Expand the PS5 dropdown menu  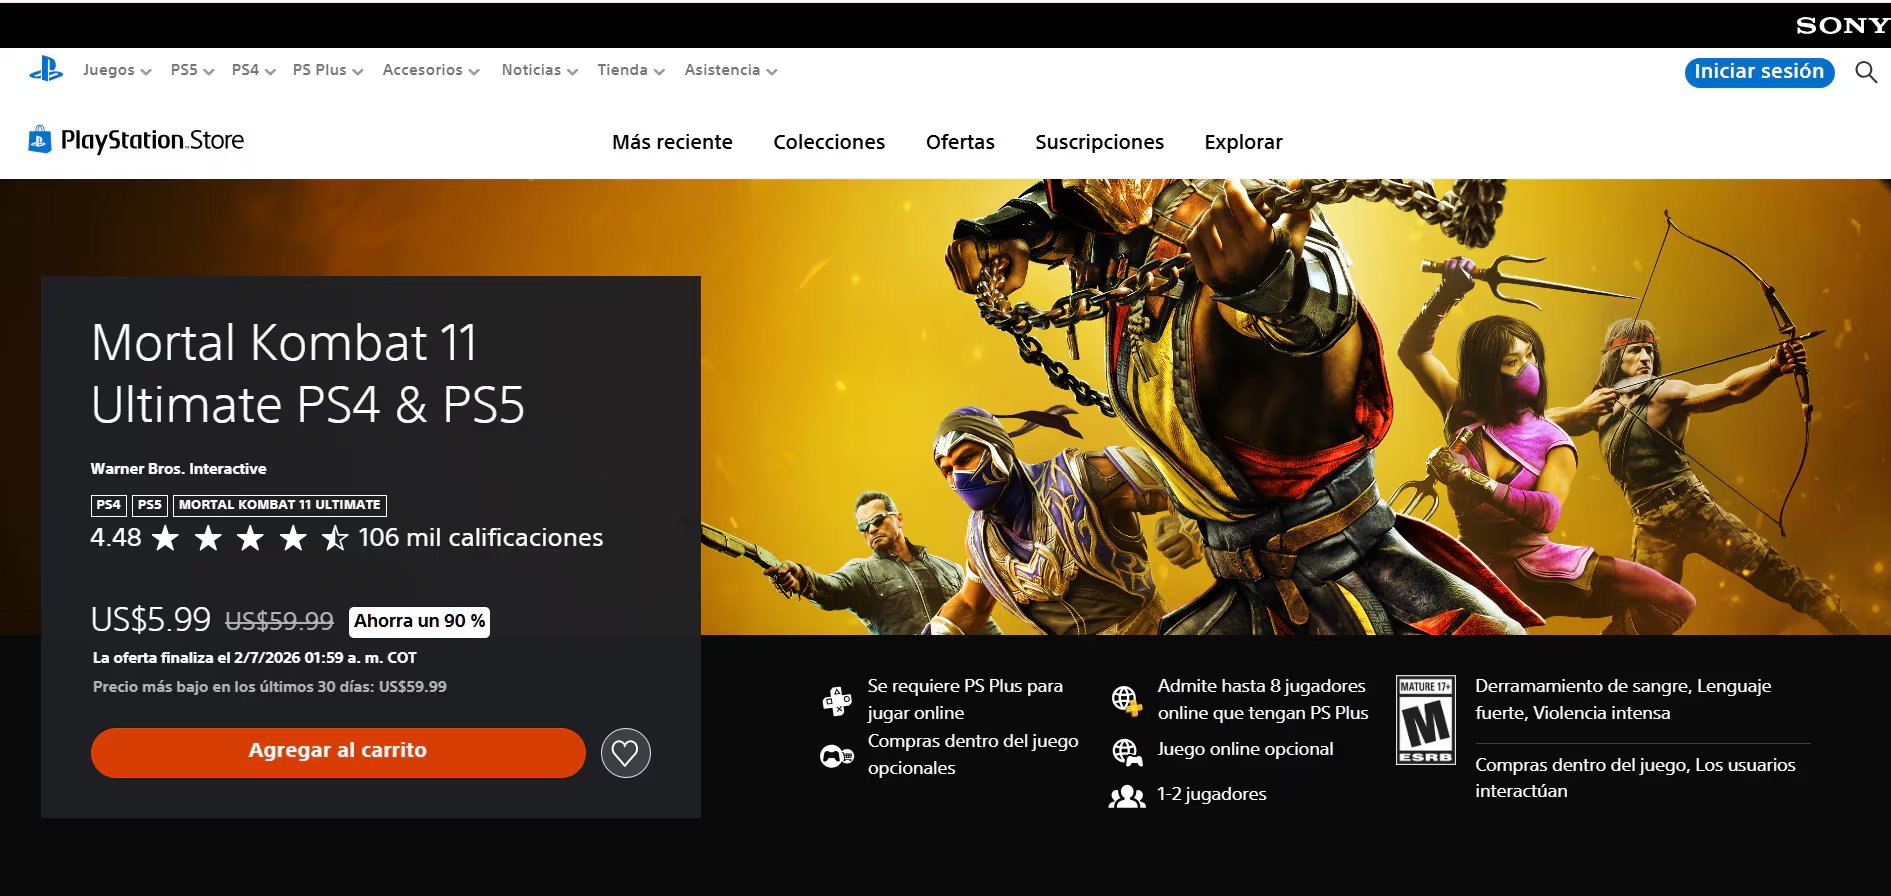pos(192,70)
